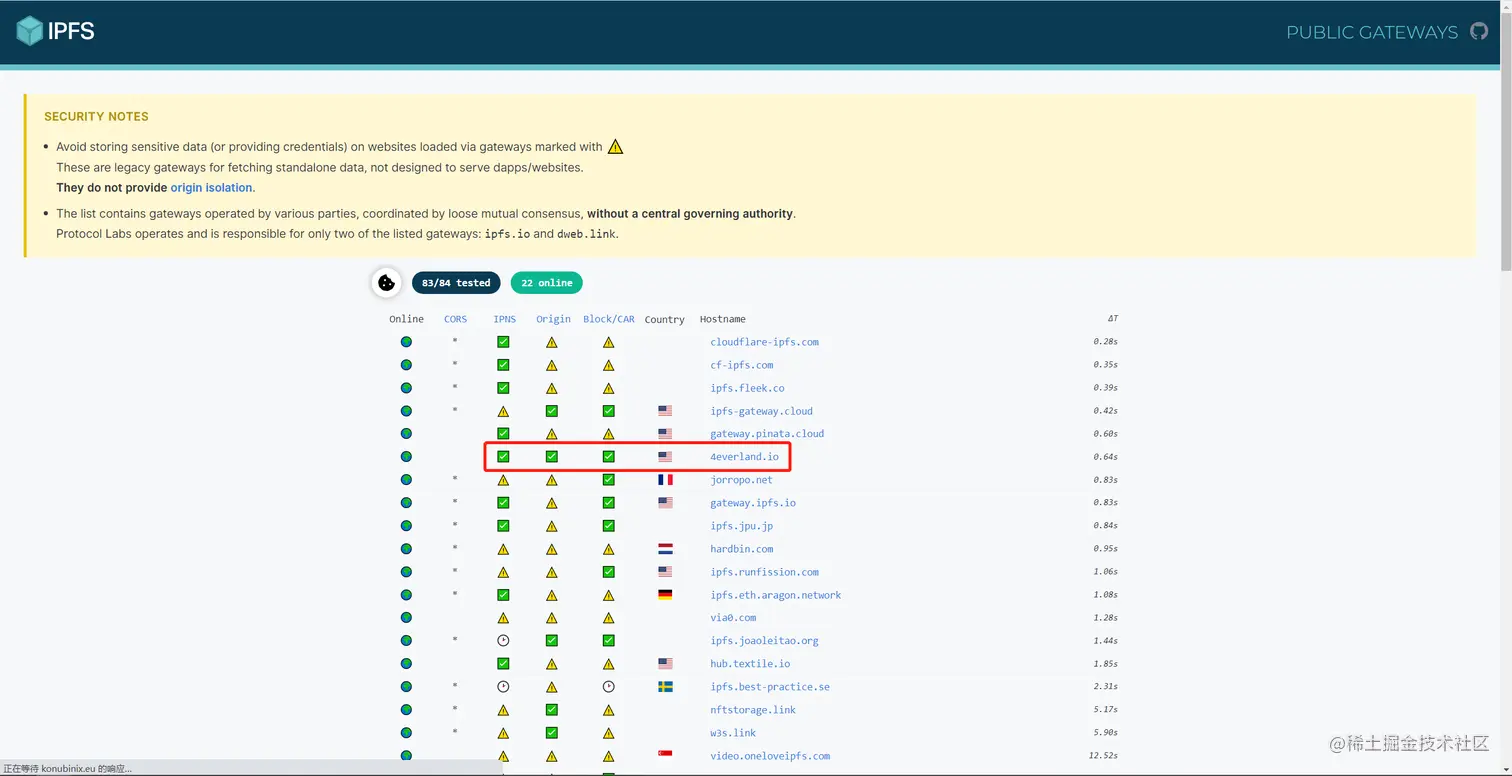Visit the gateway.ipfs.io link
This screenshot has height=776, width=1512.
[x=753, y=503]
